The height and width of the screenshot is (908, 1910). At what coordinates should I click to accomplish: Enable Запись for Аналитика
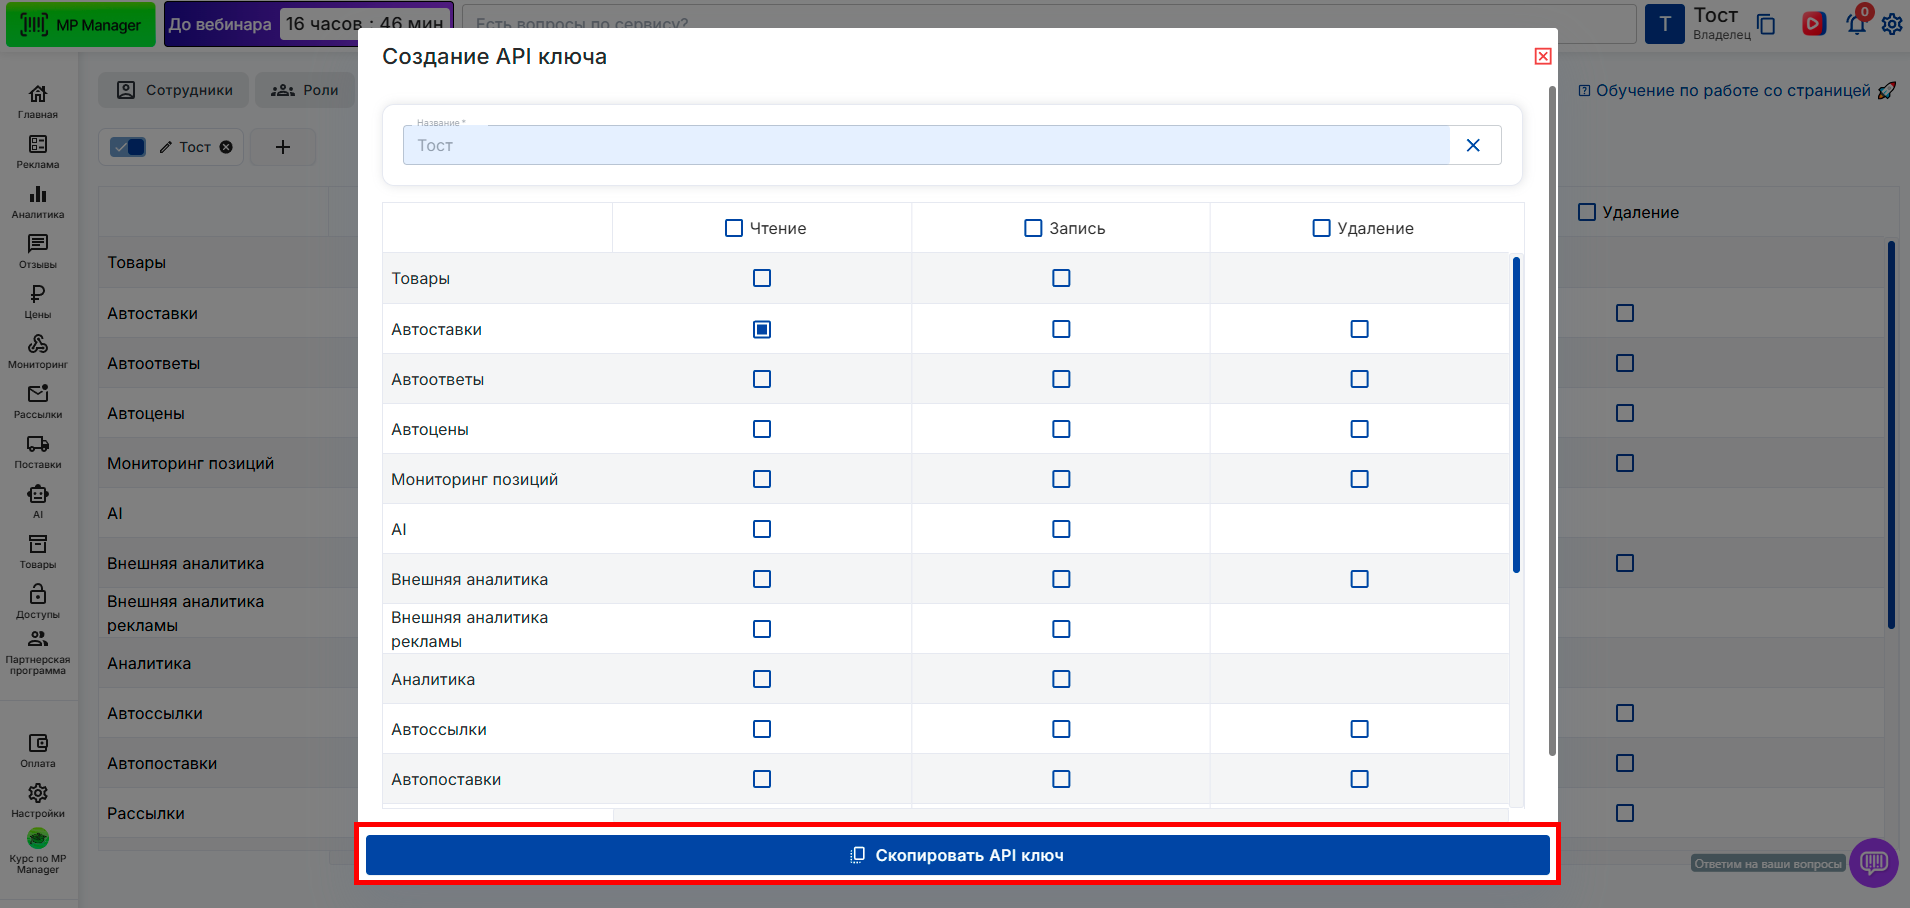point(1061,679)
